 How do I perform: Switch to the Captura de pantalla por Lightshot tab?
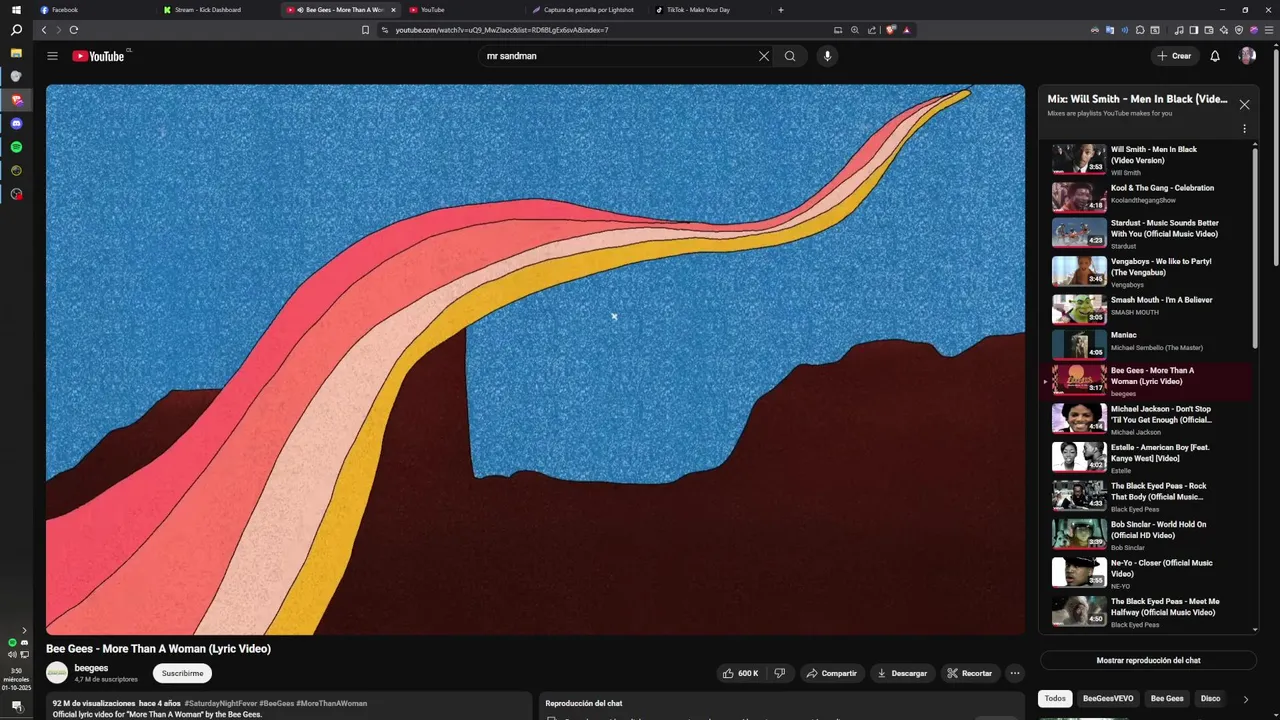[x=588, y=10]
